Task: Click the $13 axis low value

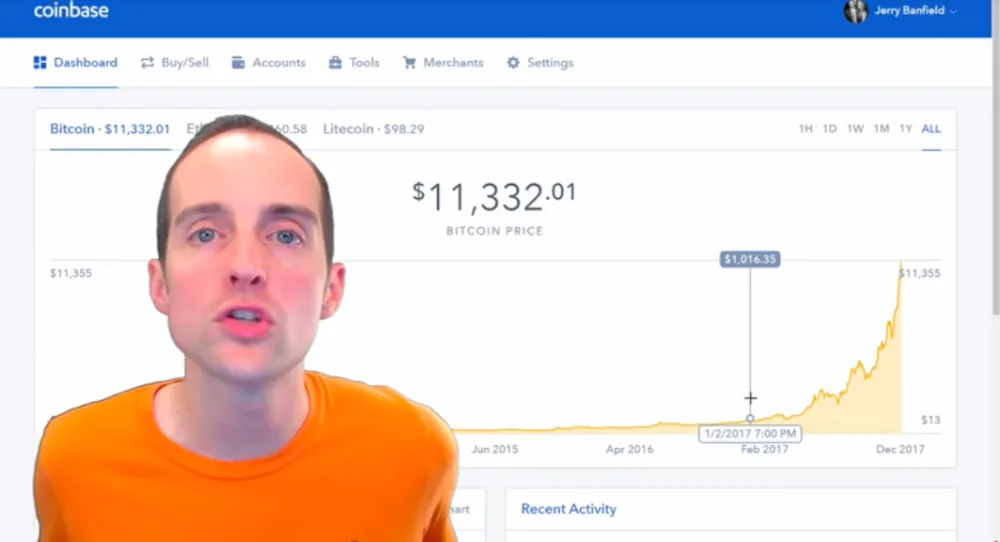Action: pyautogui.click(x=930, y=420)
